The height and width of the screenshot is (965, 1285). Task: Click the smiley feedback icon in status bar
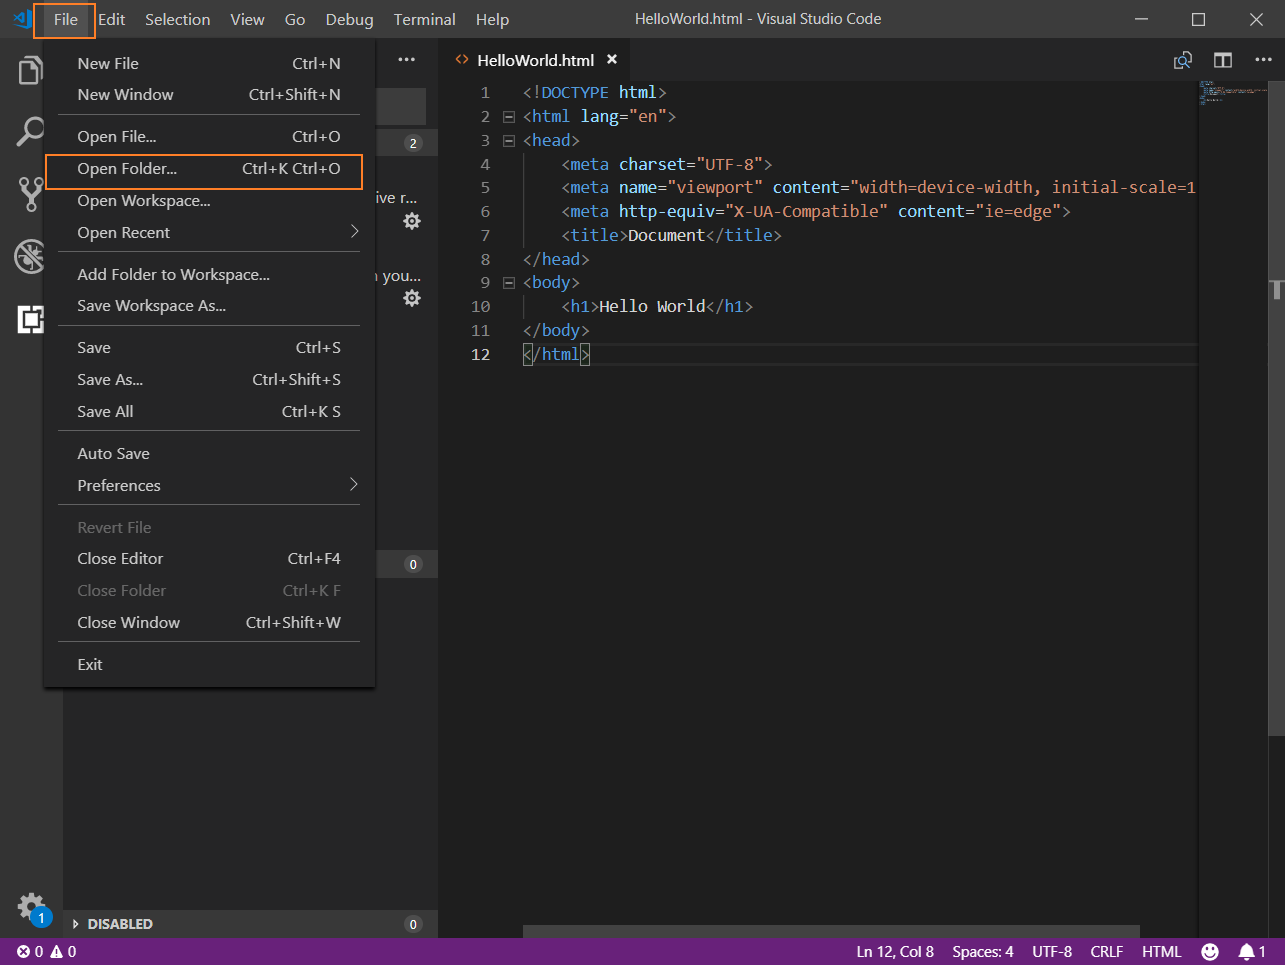pos(1209,952)
